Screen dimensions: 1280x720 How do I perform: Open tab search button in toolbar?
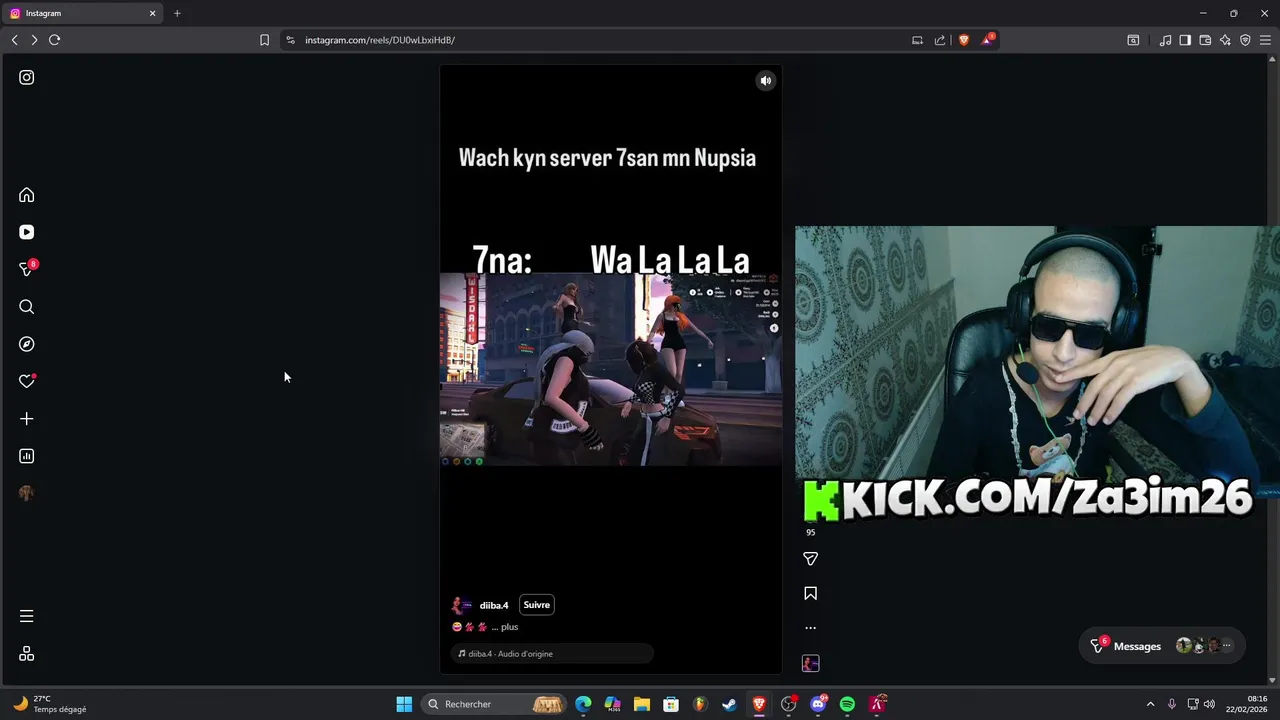coord(1133,40)
